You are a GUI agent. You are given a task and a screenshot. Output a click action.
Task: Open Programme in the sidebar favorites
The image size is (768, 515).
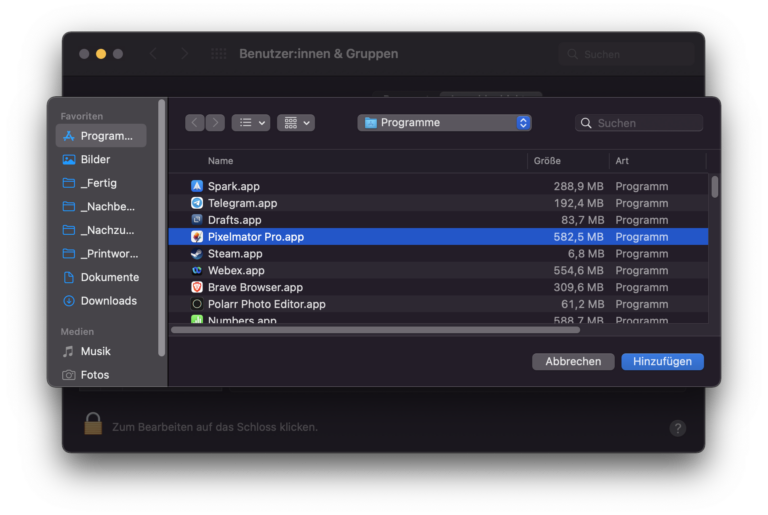click(x=101, y=136)
